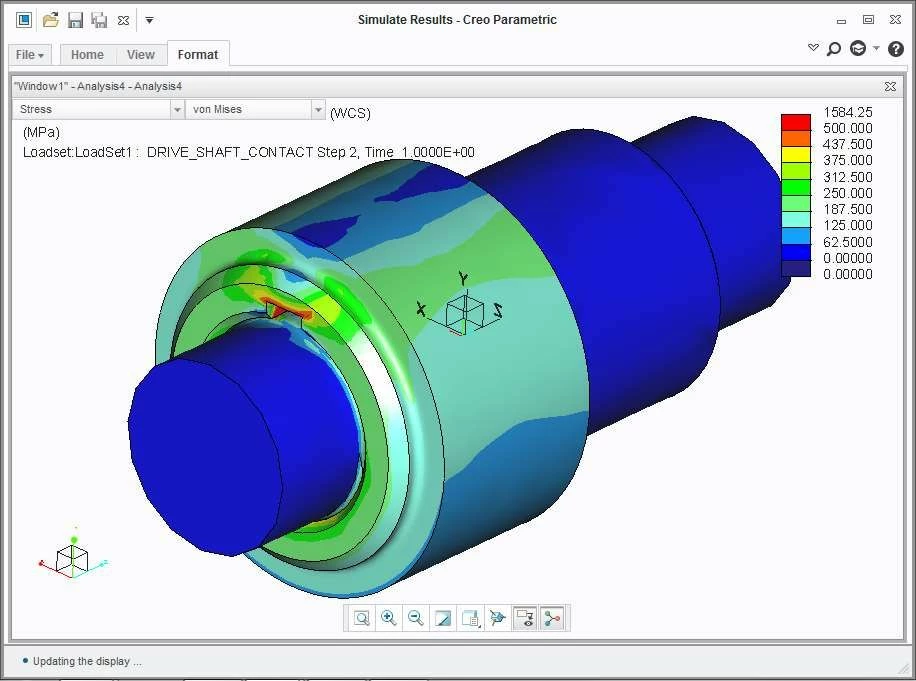Click the command search magnifier icon
916x681 pixels.
[x=834, y=48]
